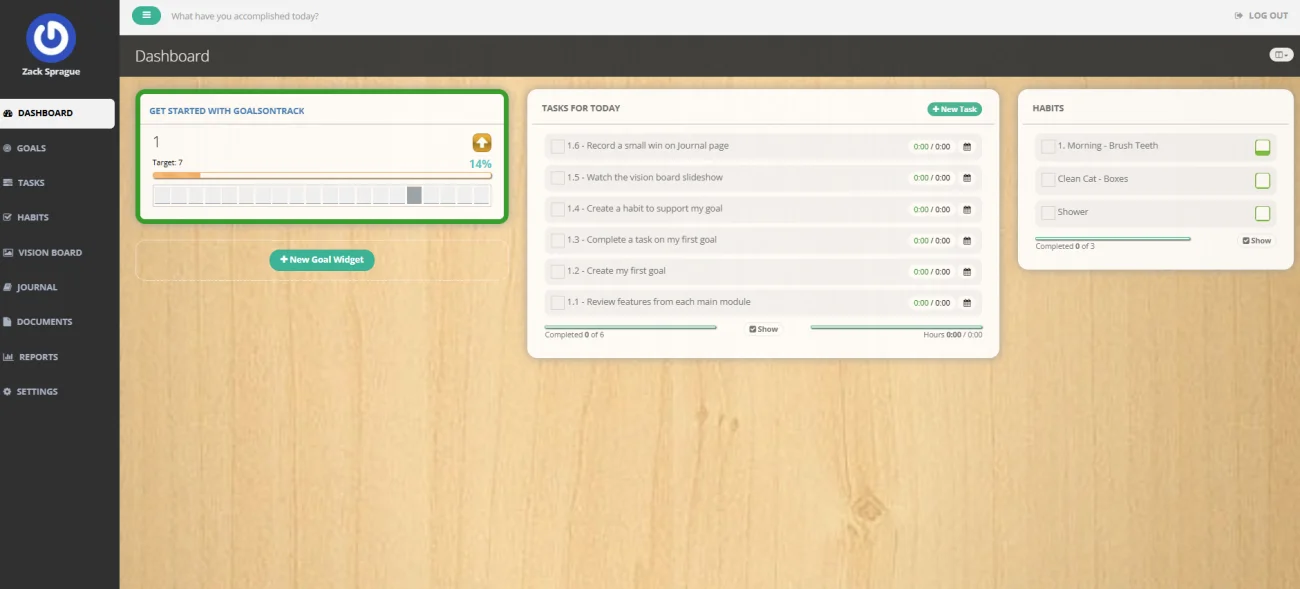The height and width of the screenshot is (589, 1300).
Task: Click the highlighted gray day cell in tracker
Action: pyautogui.click(x=414, y=195)
